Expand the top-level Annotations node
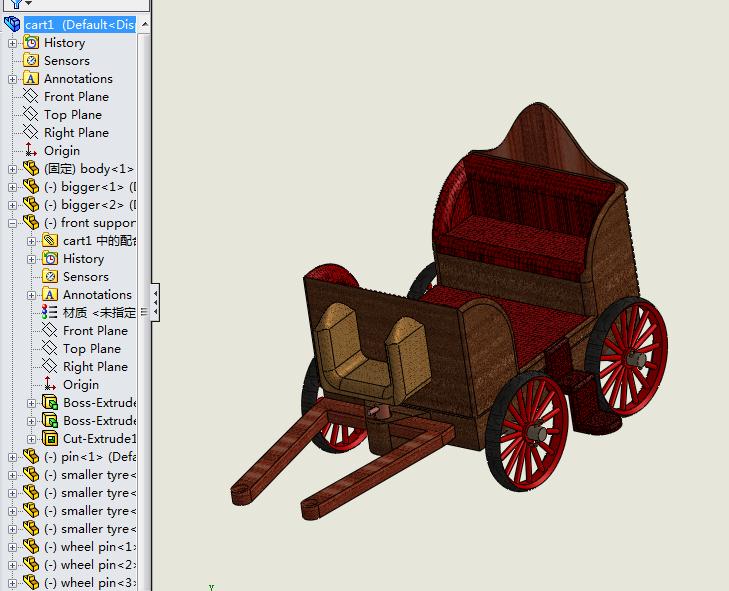 tap(13, 79)
